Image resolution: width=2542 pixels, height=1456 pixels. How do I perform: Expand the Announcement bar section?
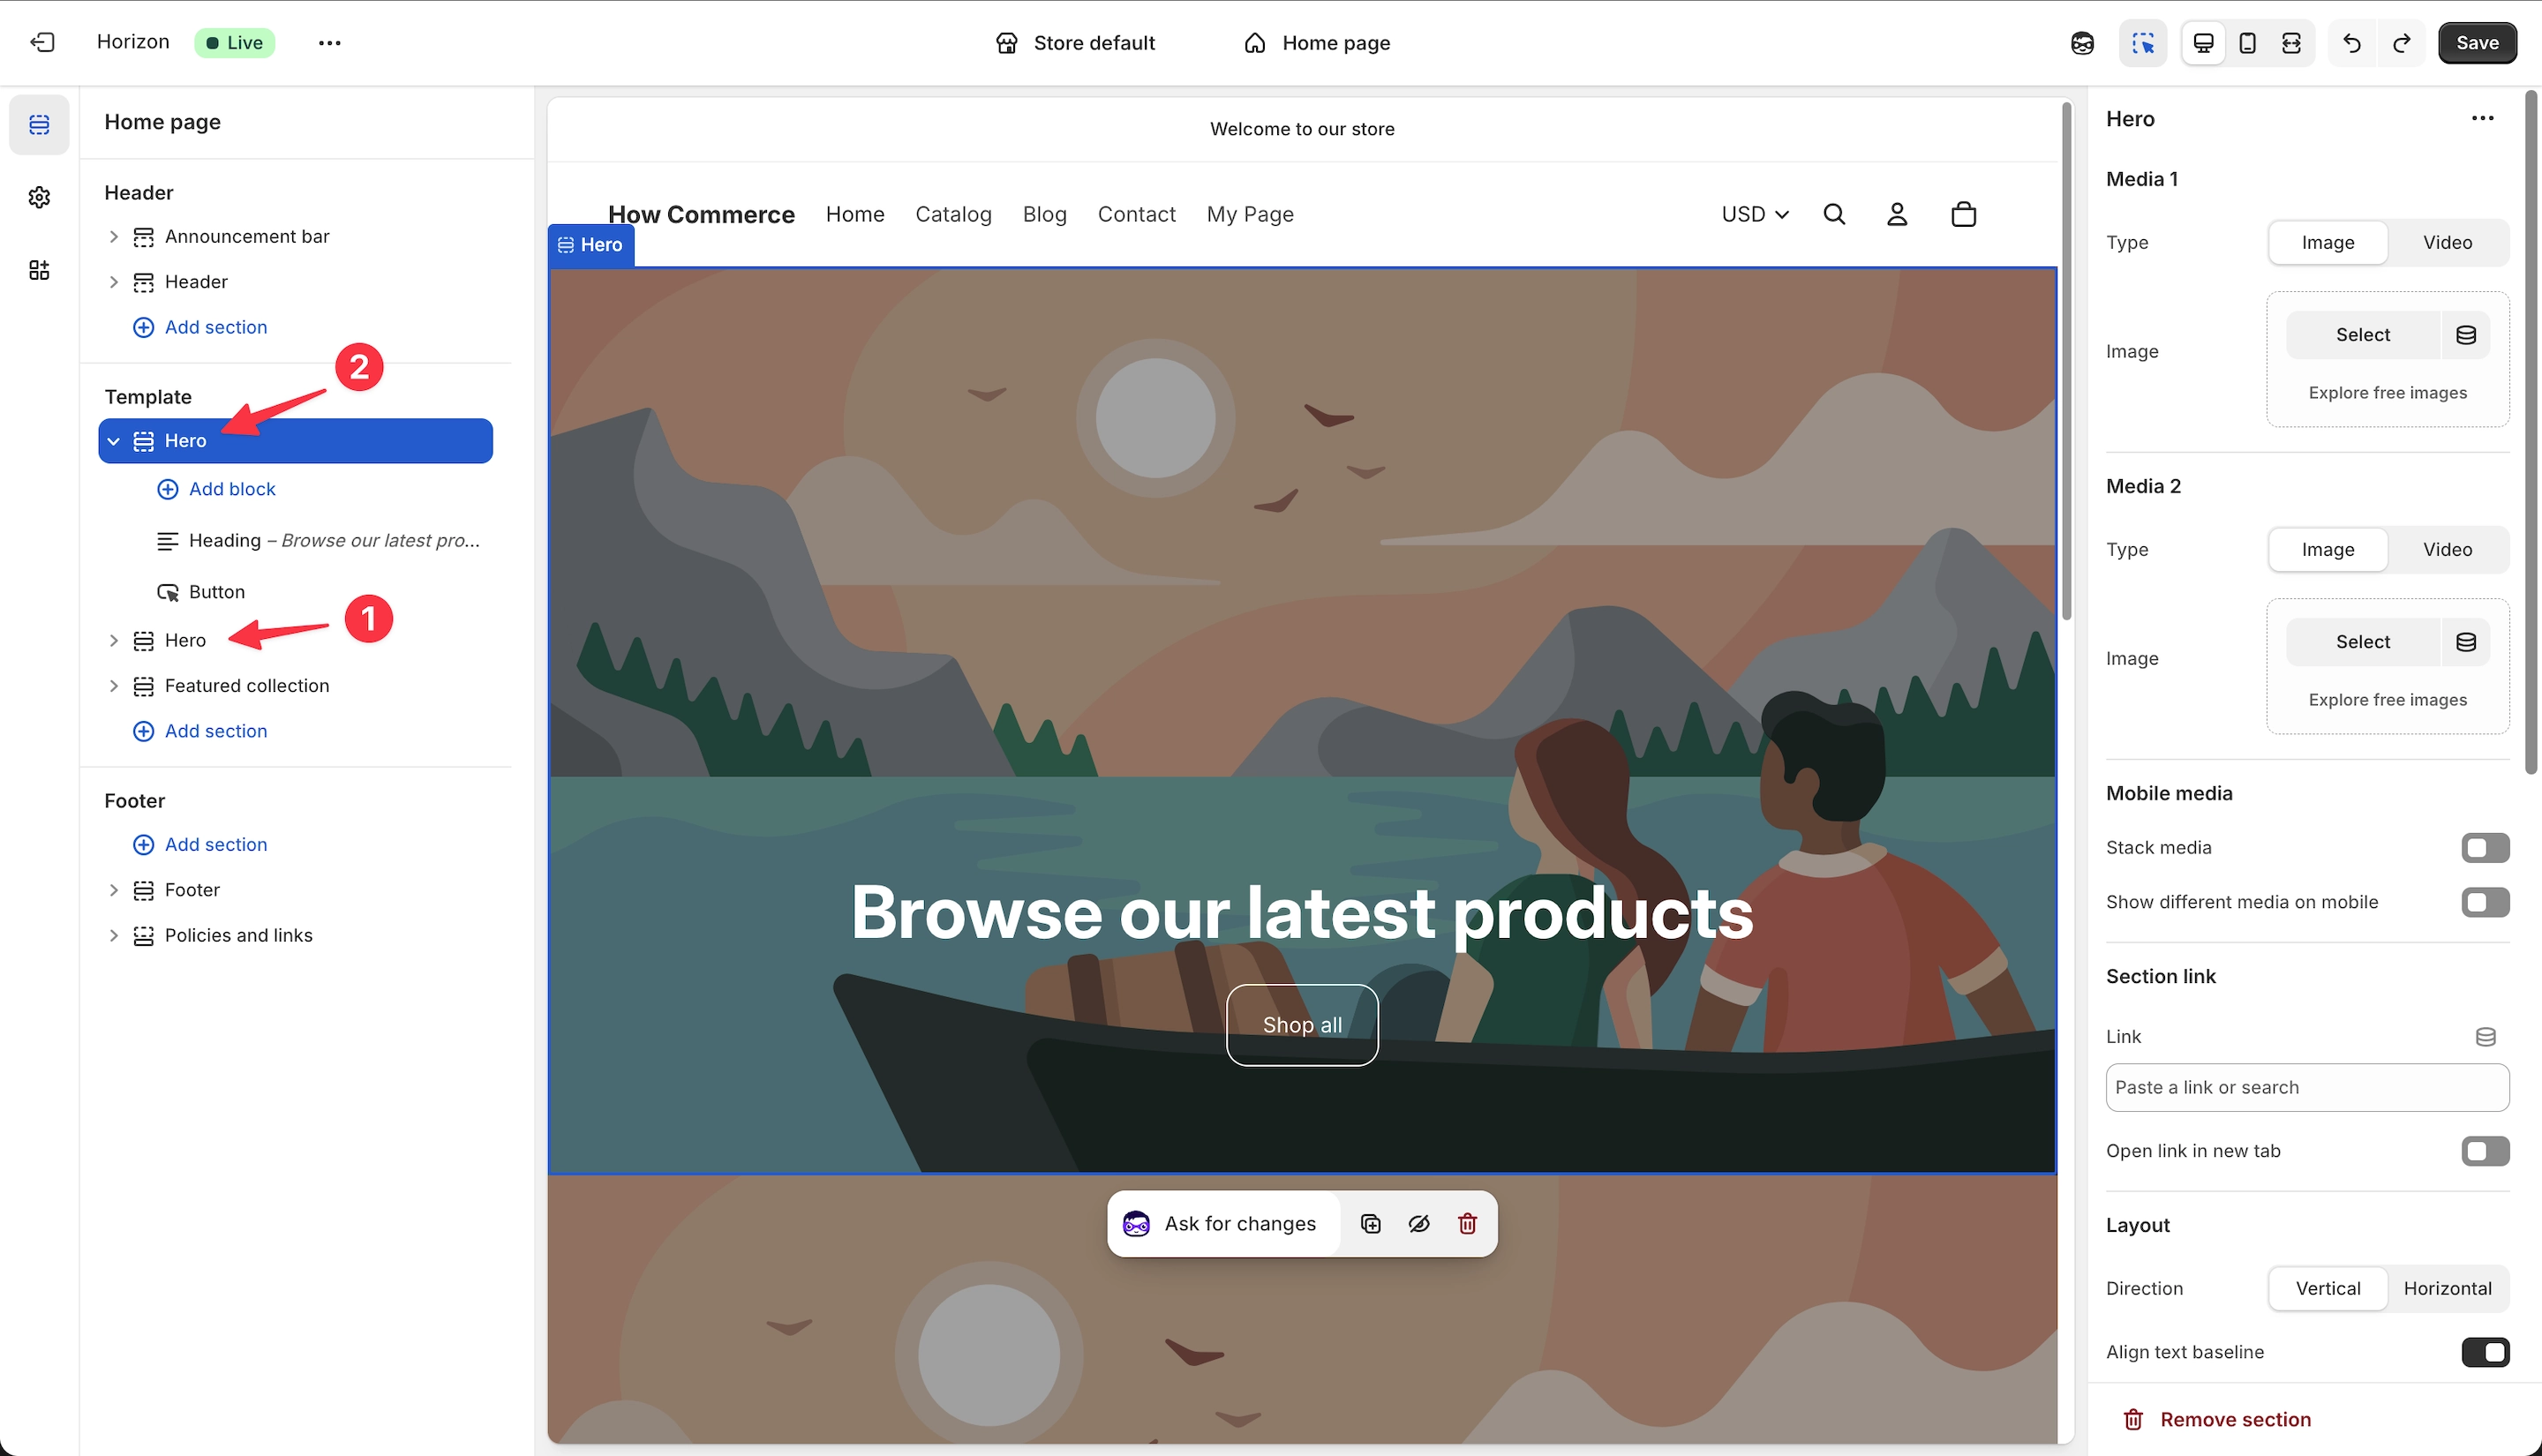(113, 237)
